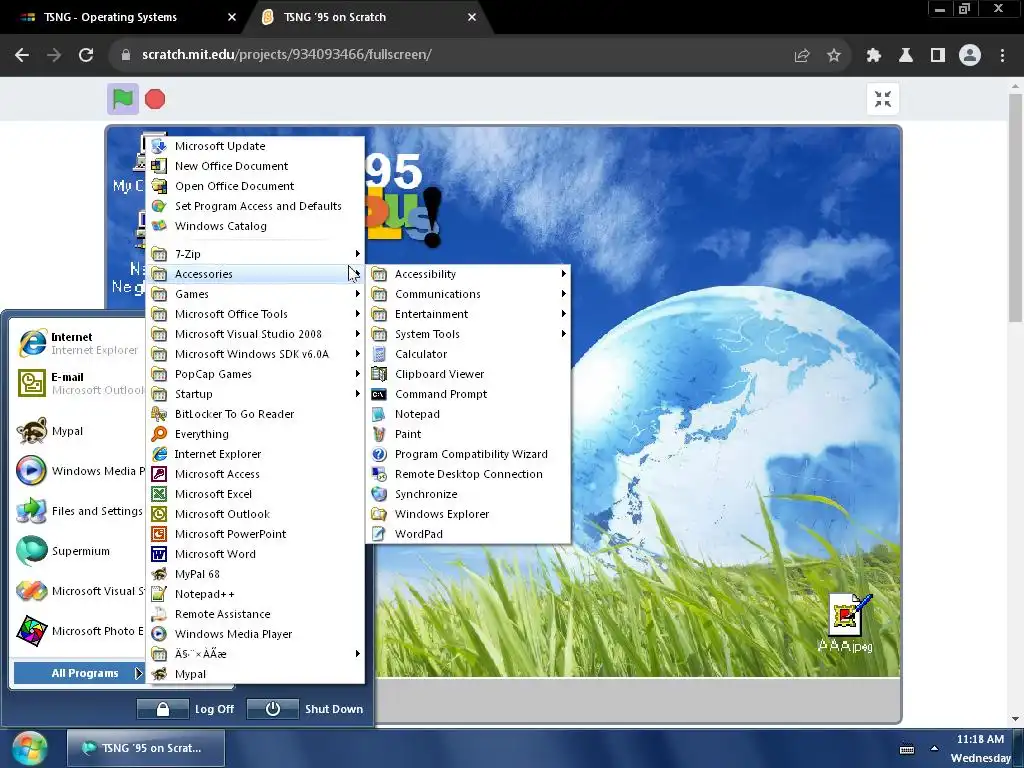Screen dimensions: 1024x768
Task: Expand Accessibility submenu arrow
Action: click(x=563, y=274)
